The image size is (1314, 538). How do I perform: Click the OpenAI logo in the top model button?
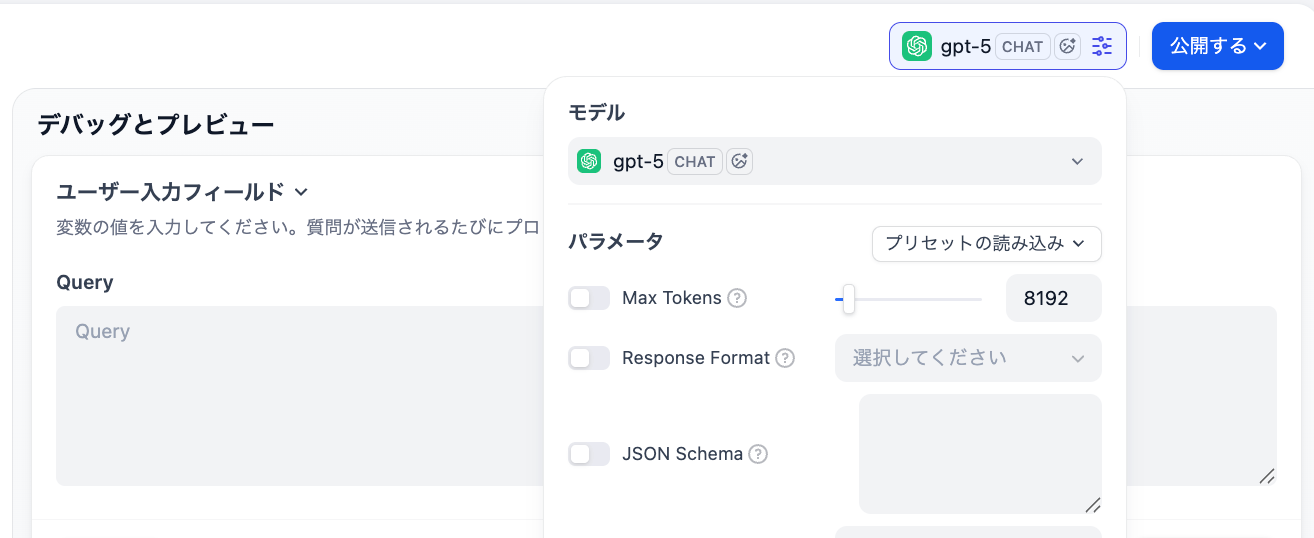click(916, 46)
